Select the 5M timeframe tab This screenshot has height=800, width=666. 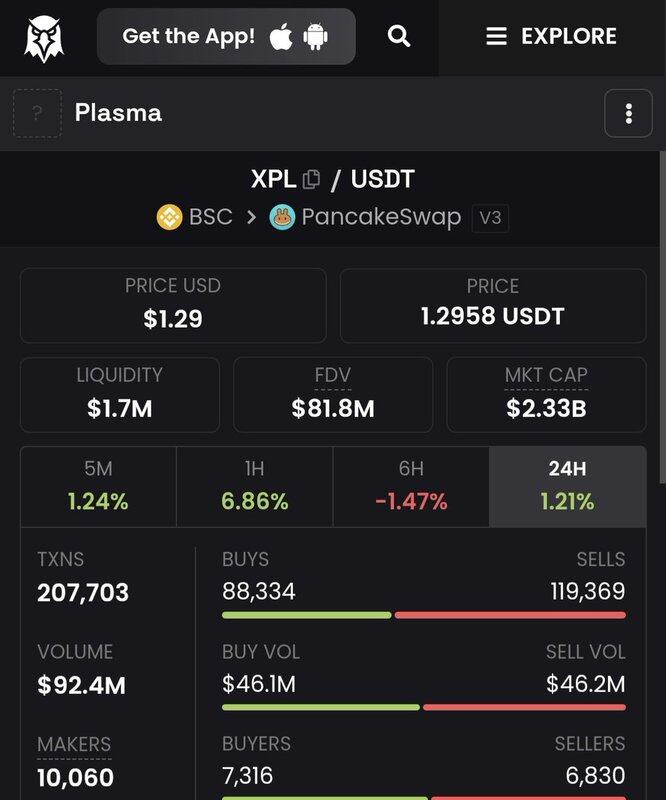pyautogui.click(x=98, y=486)
